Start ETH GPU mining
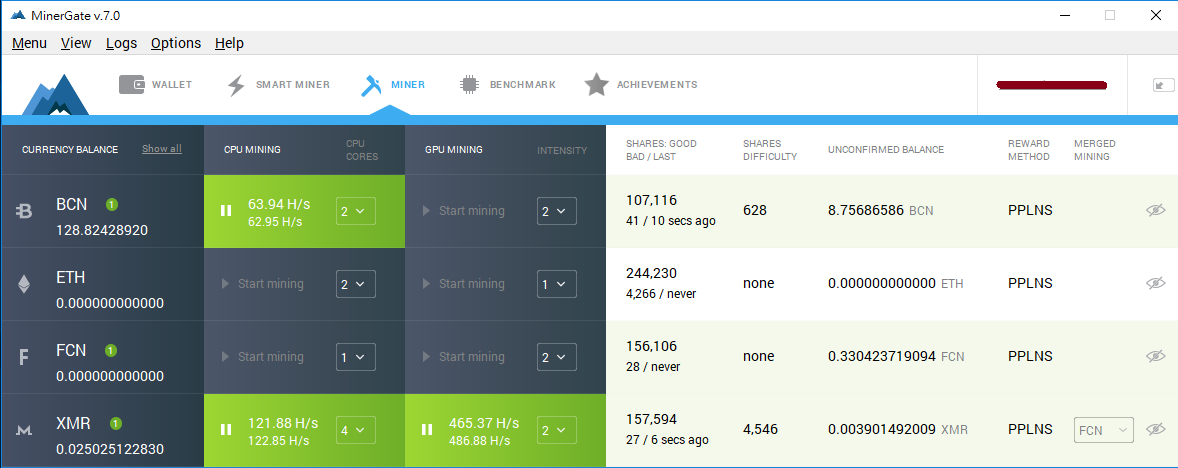Viewport: 1178px width, 468px height. 464,284
